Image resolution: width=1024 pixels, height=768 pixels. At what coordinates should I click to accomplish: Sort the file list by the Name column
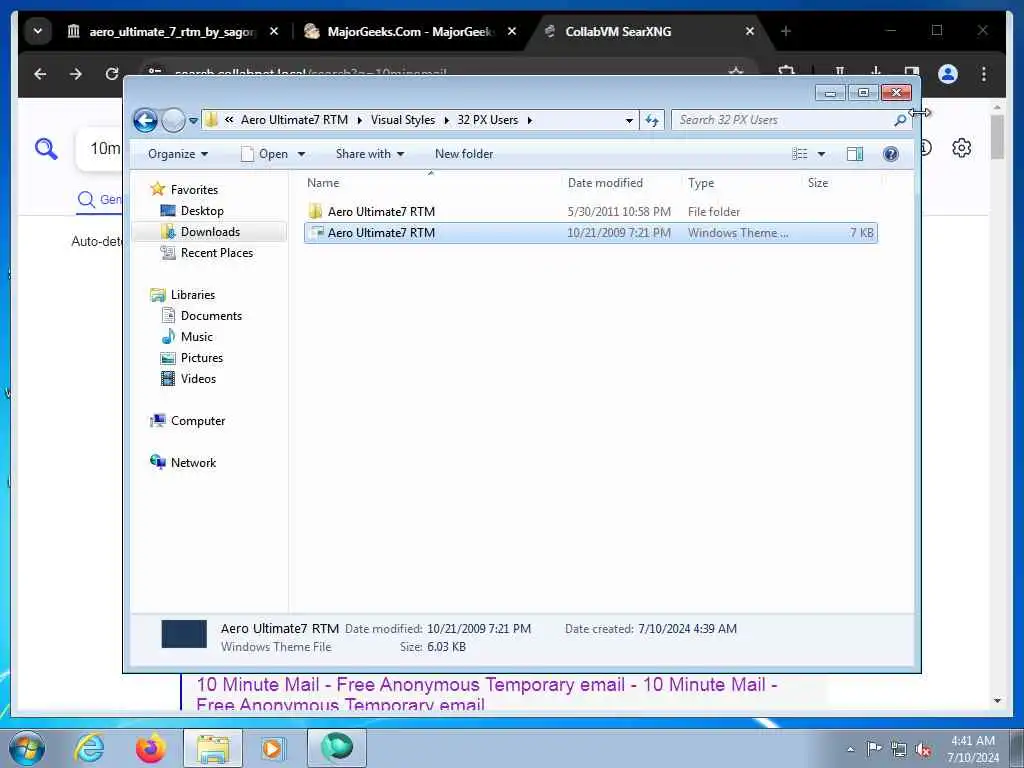[431, 184]
